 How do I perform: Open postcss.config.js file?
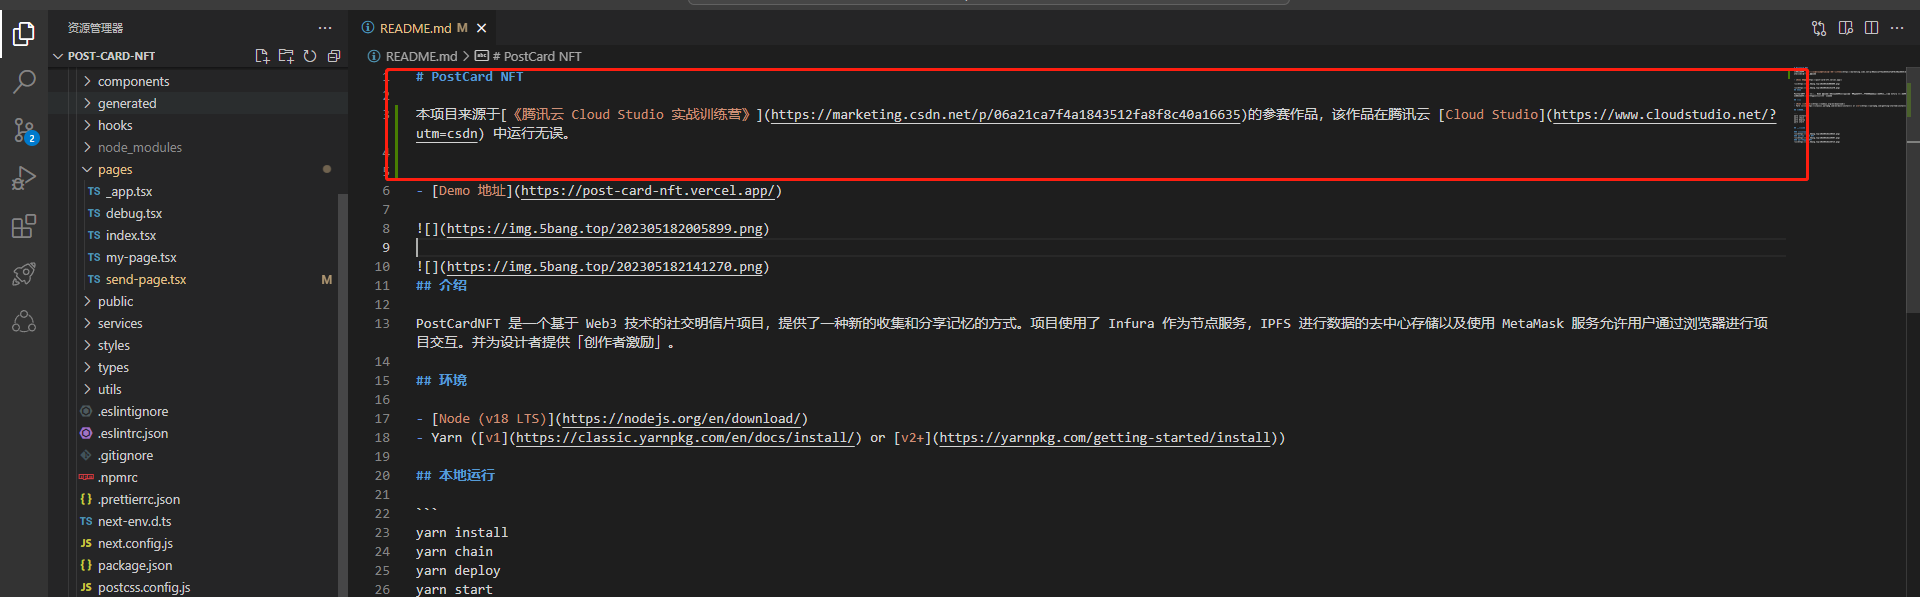pyautogui.click(x=144, y=587)
